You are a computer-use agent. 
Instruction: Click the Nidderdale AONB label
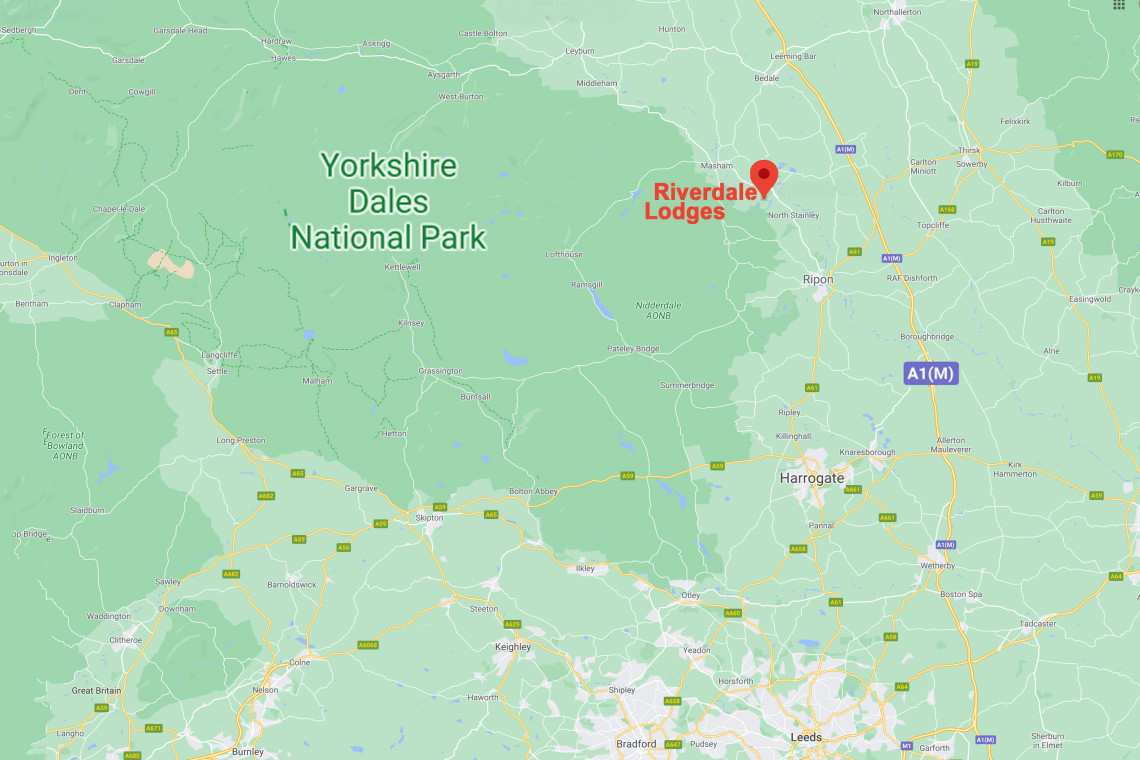(658, 311)
